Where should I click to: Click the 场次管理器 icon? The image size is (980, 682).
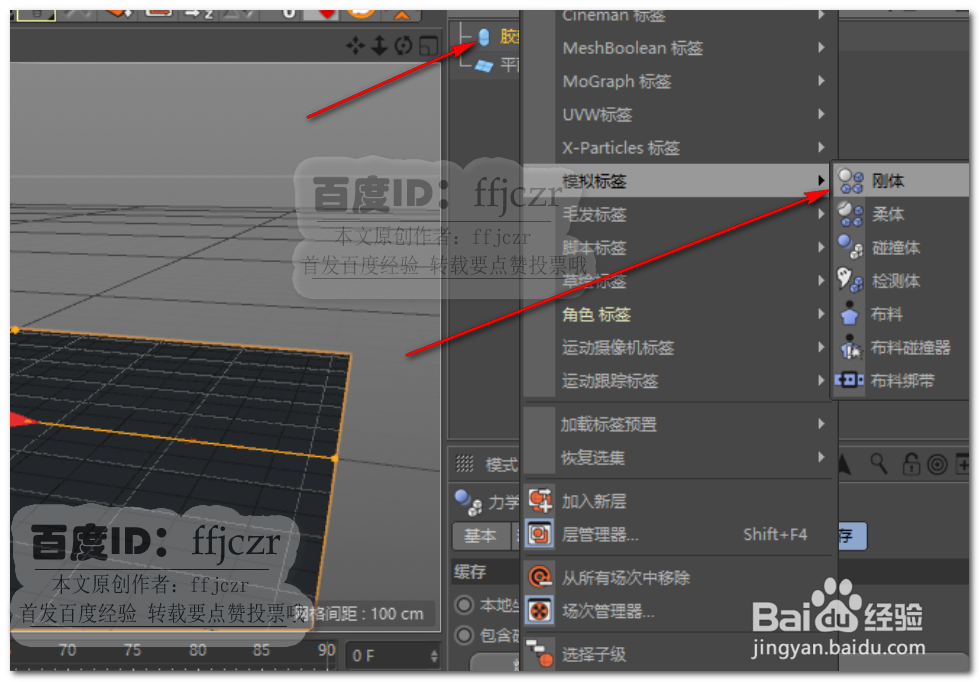point(539,611)
